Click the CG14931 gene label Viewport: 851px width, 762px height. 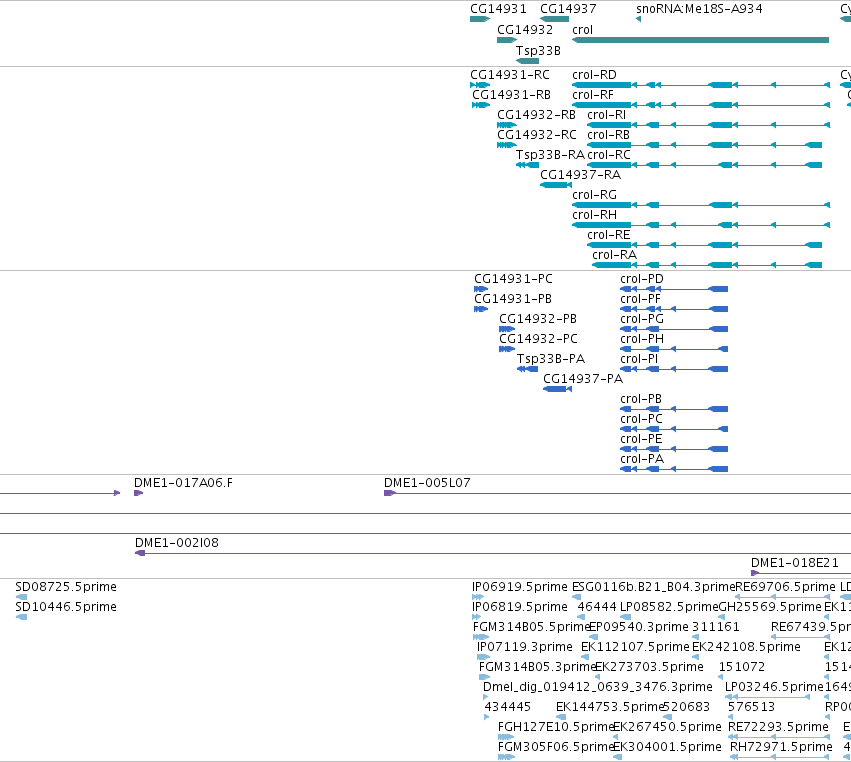click(498, 9)
